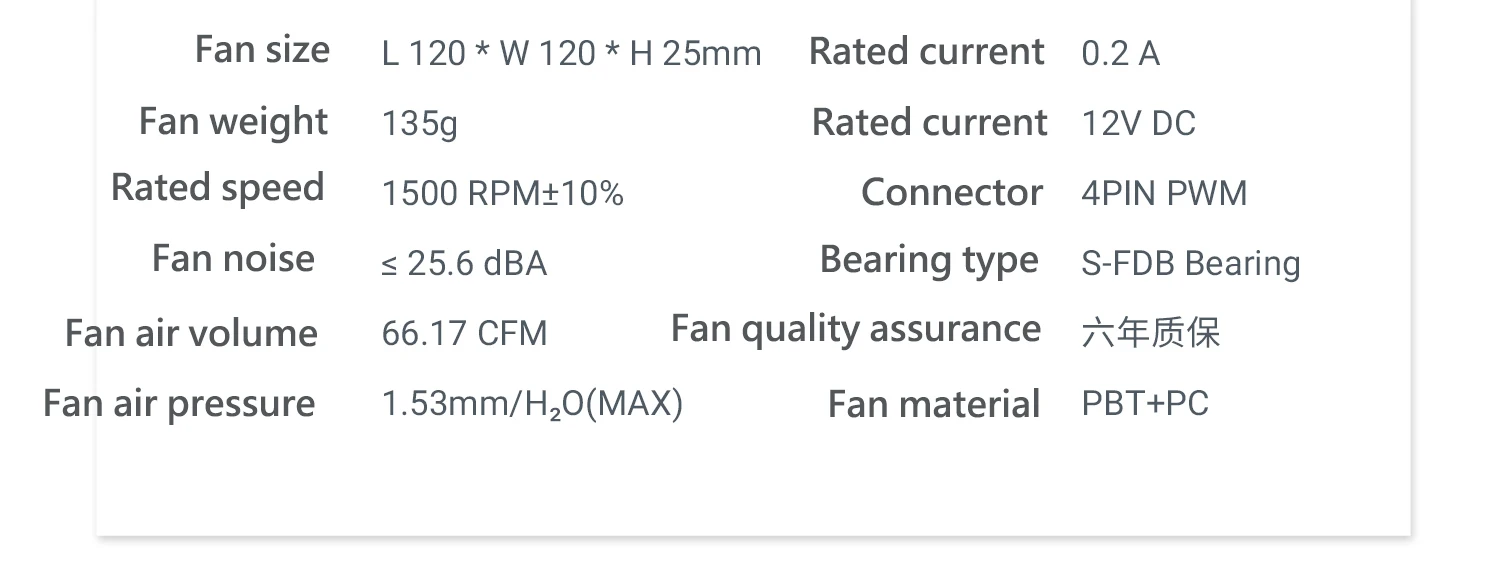Click the "Fan noise" label
The width and height of the screenshot is (1500, 568).
[x=233, y=259]
